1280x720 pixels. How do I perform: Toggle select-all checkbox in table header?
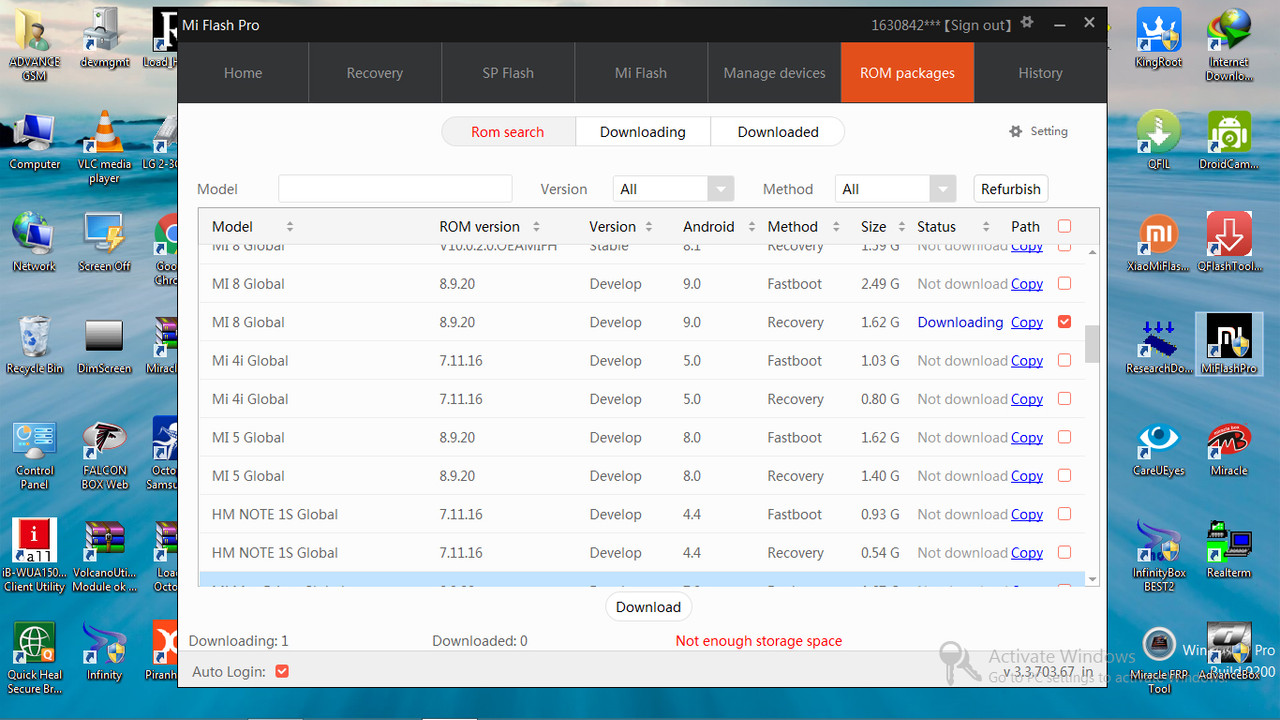pyautogui.click(x=1064, y=226)
